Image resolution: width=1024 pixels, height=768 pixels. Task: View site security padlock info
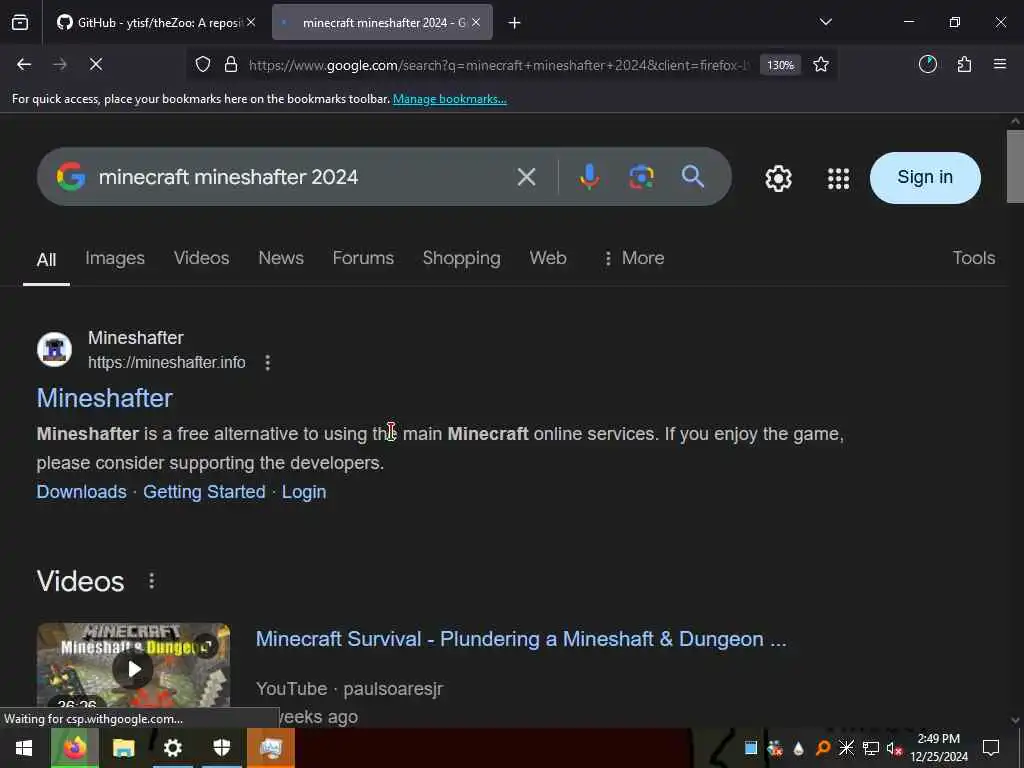point(231,65)
